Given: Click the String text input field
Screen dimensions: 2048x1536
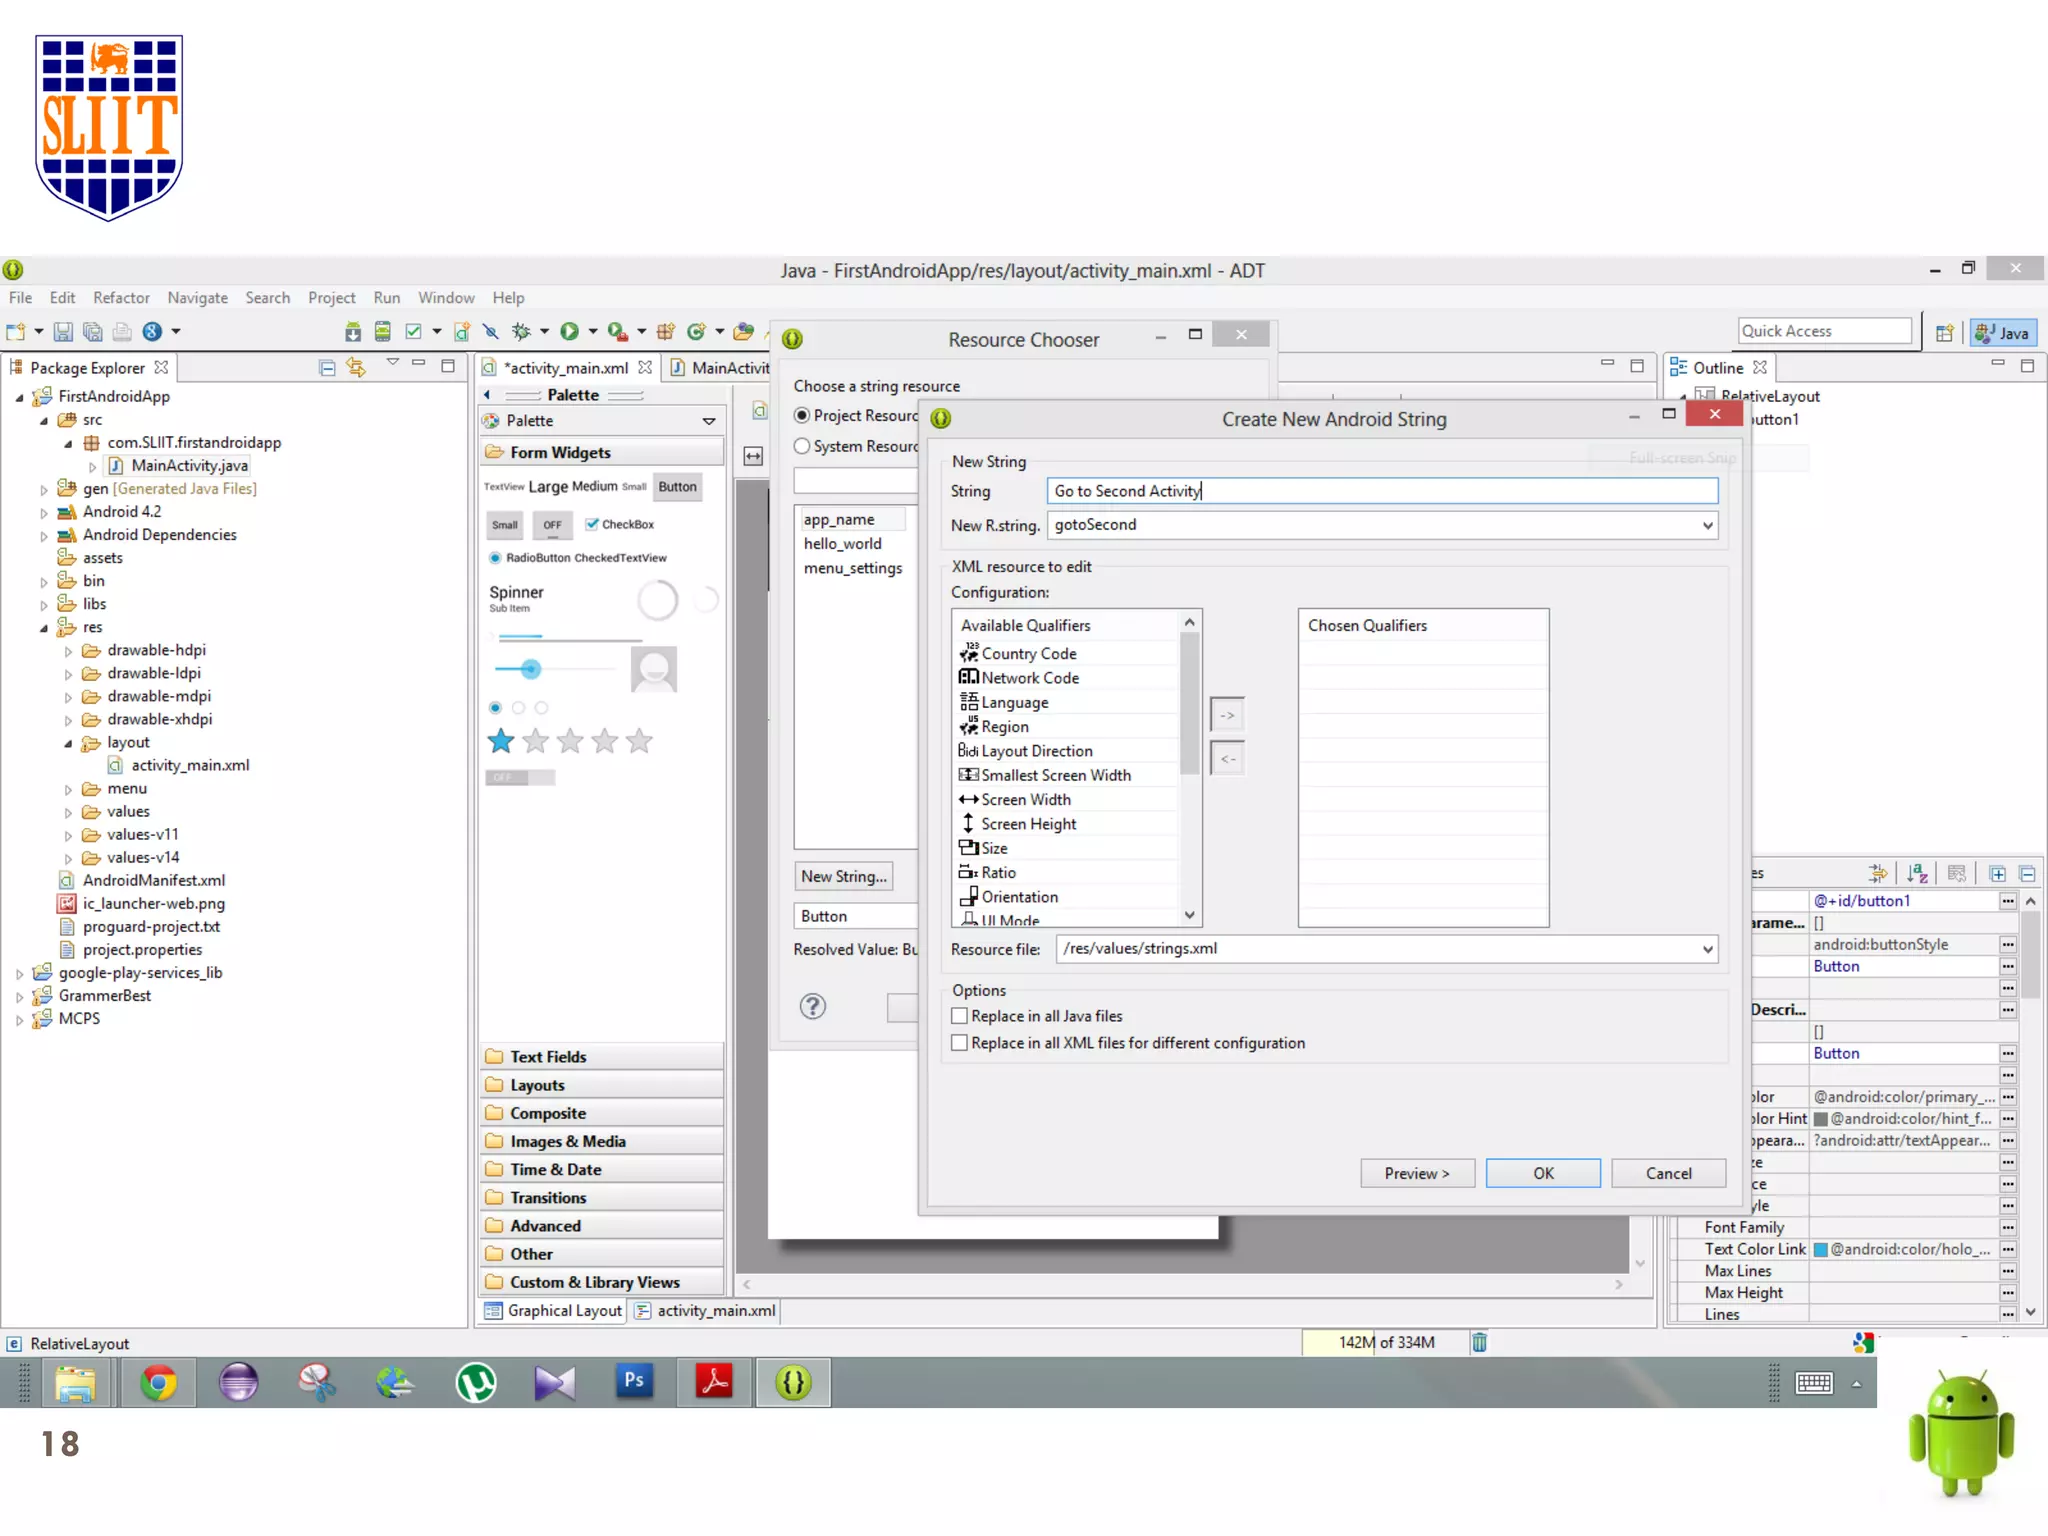Looking at the screenshot, I should point(1380,491).
